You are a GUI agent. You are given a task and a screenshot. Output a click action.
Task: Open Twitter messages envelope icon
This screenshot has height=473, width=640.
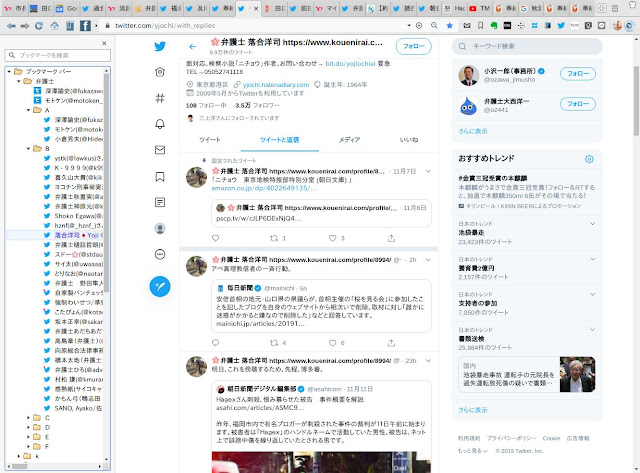tap(160, 150)
